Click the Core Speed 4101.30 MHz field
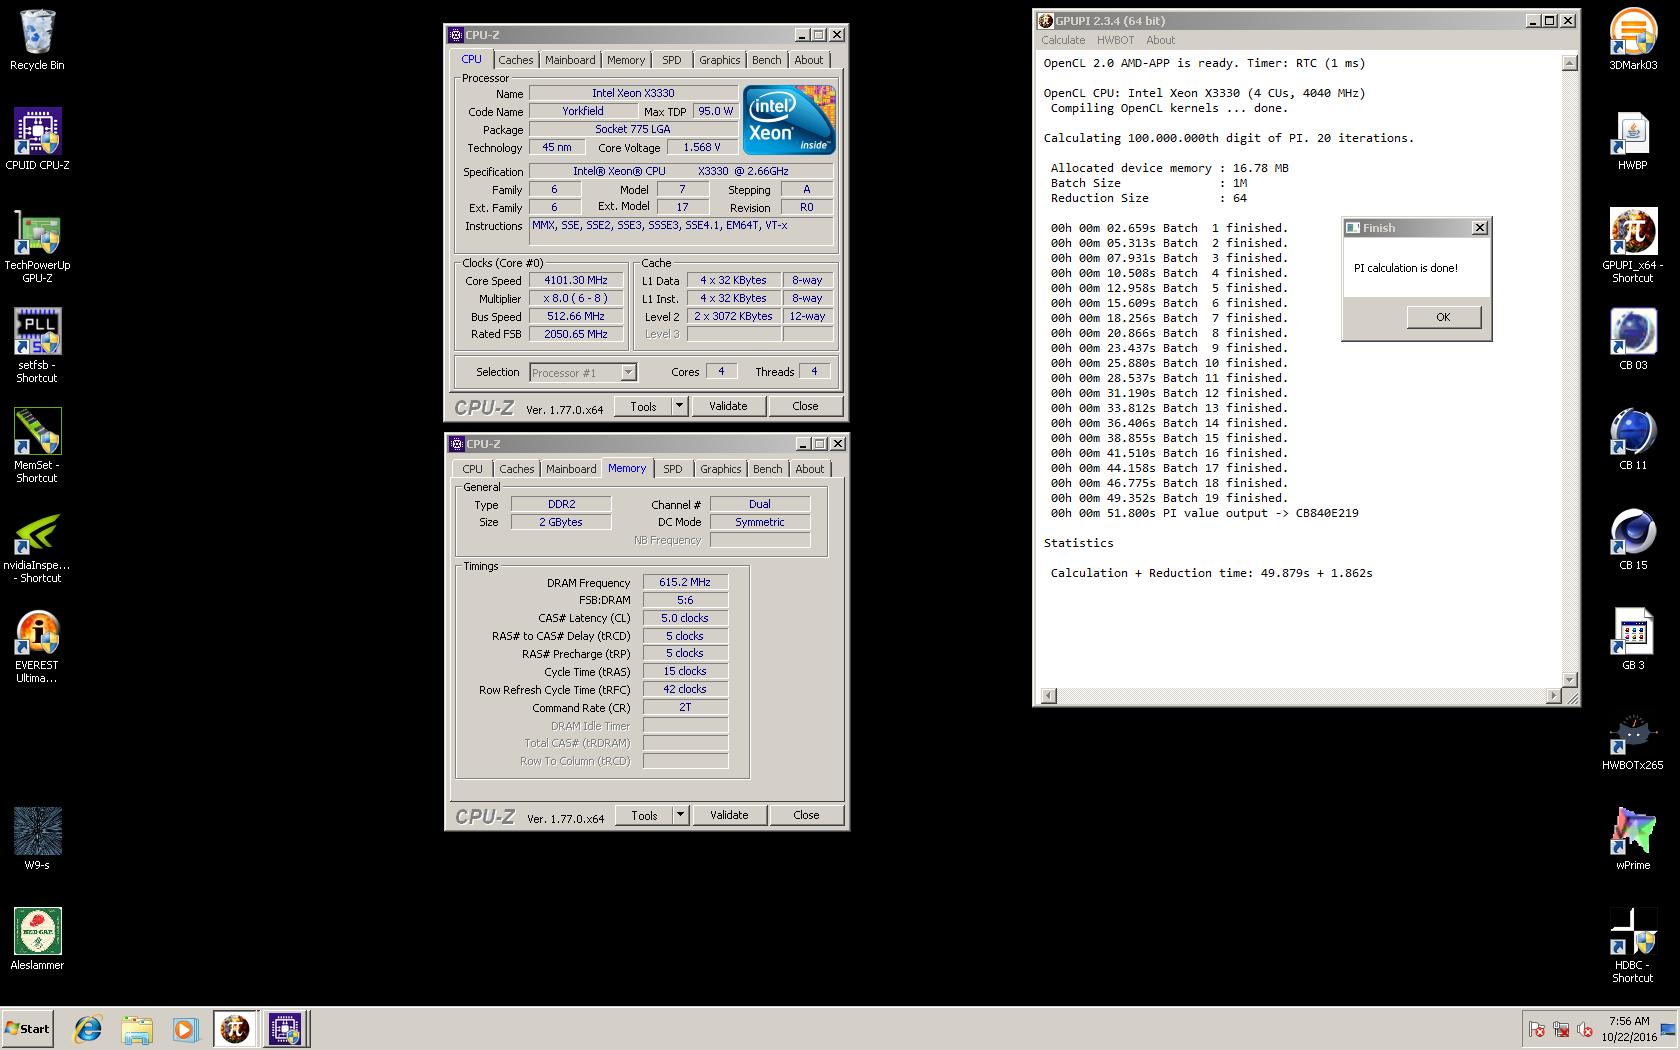This screenshot has width=1680, height=1050. [x=576, y=280]
